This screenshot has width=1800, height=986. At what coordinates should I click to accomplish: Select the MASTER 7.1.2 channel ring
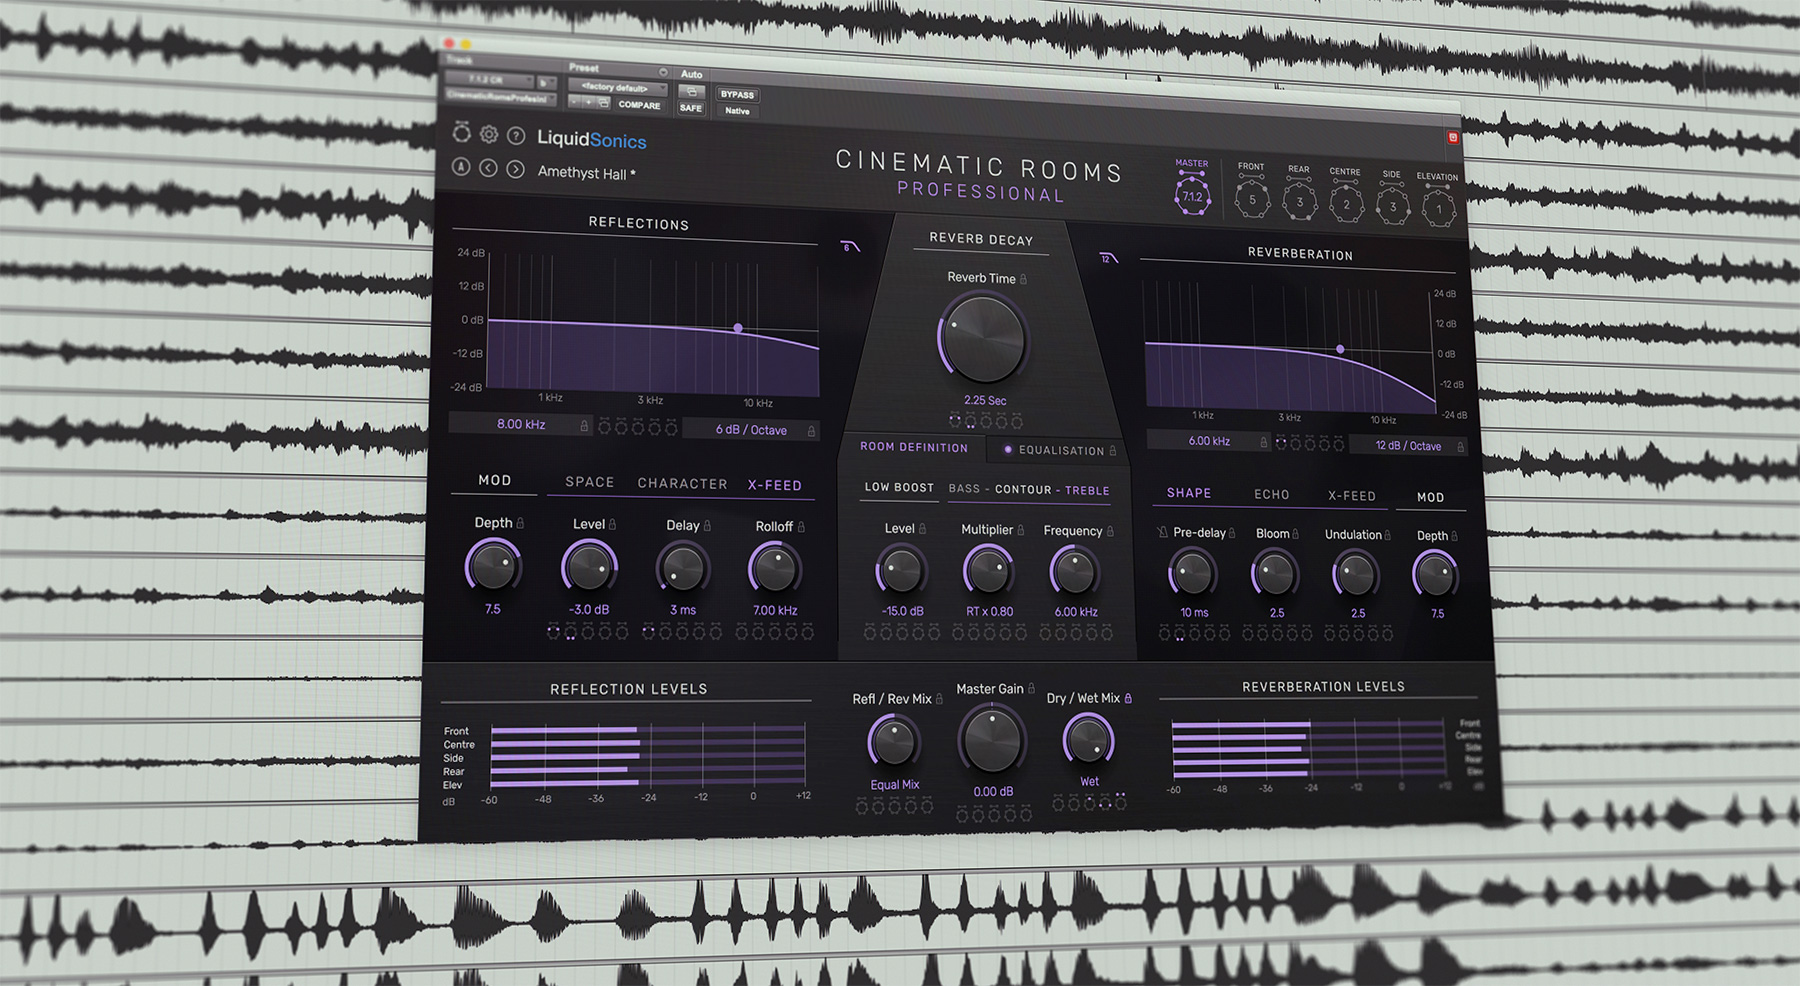click(1192, 195)
